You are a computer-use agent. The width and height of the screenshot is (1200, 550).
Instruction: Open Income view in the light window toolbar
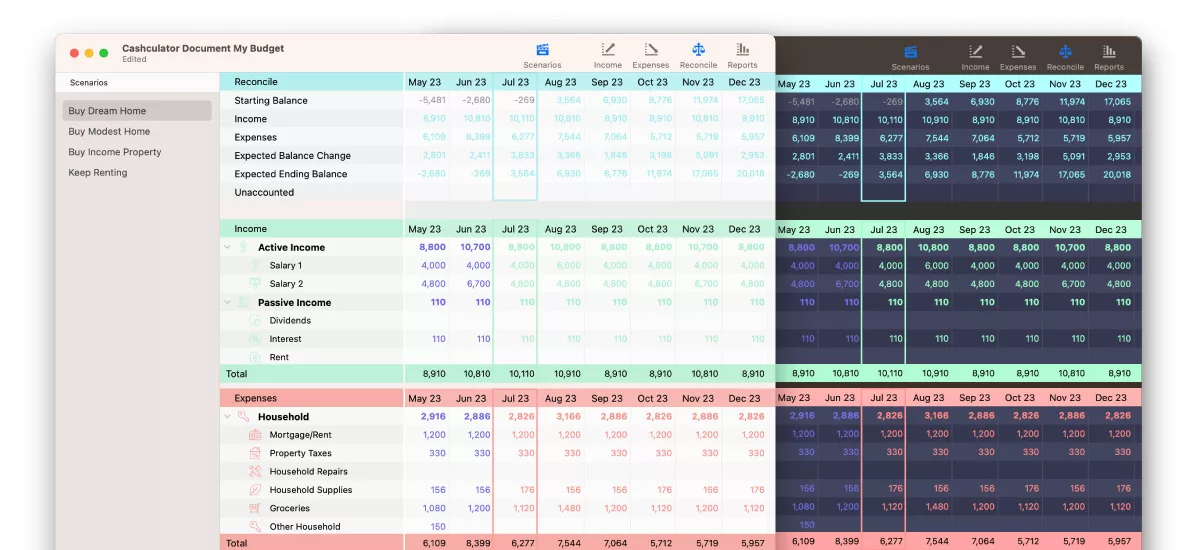(607, 56)
